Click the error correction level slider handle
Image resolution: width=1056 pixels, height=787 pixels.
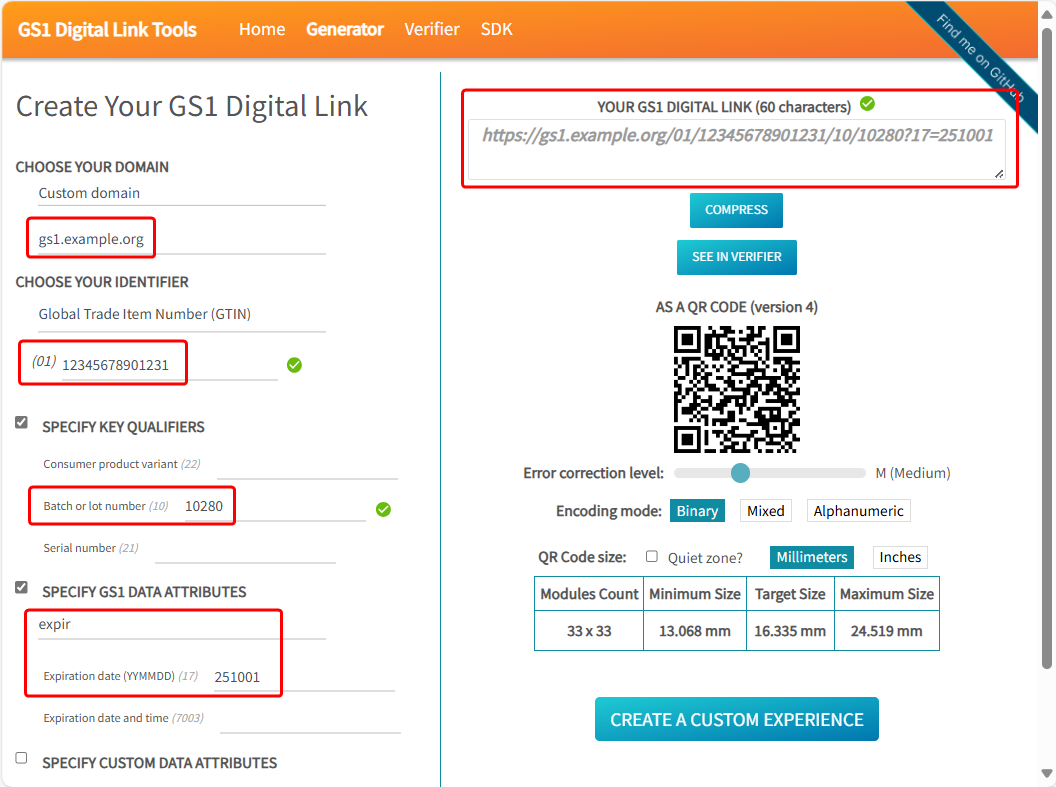[740, 473]
